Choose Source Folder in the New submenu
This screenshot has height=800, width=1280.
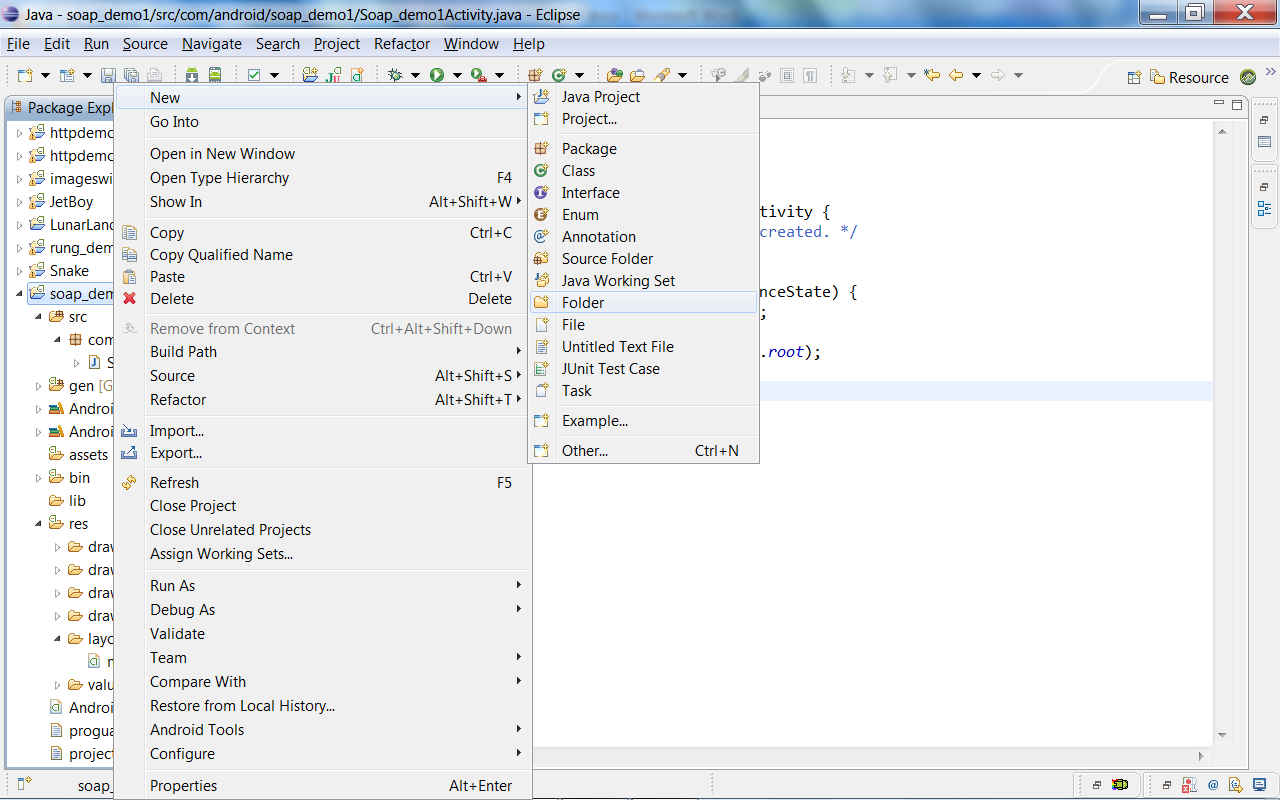coord(644,259)
